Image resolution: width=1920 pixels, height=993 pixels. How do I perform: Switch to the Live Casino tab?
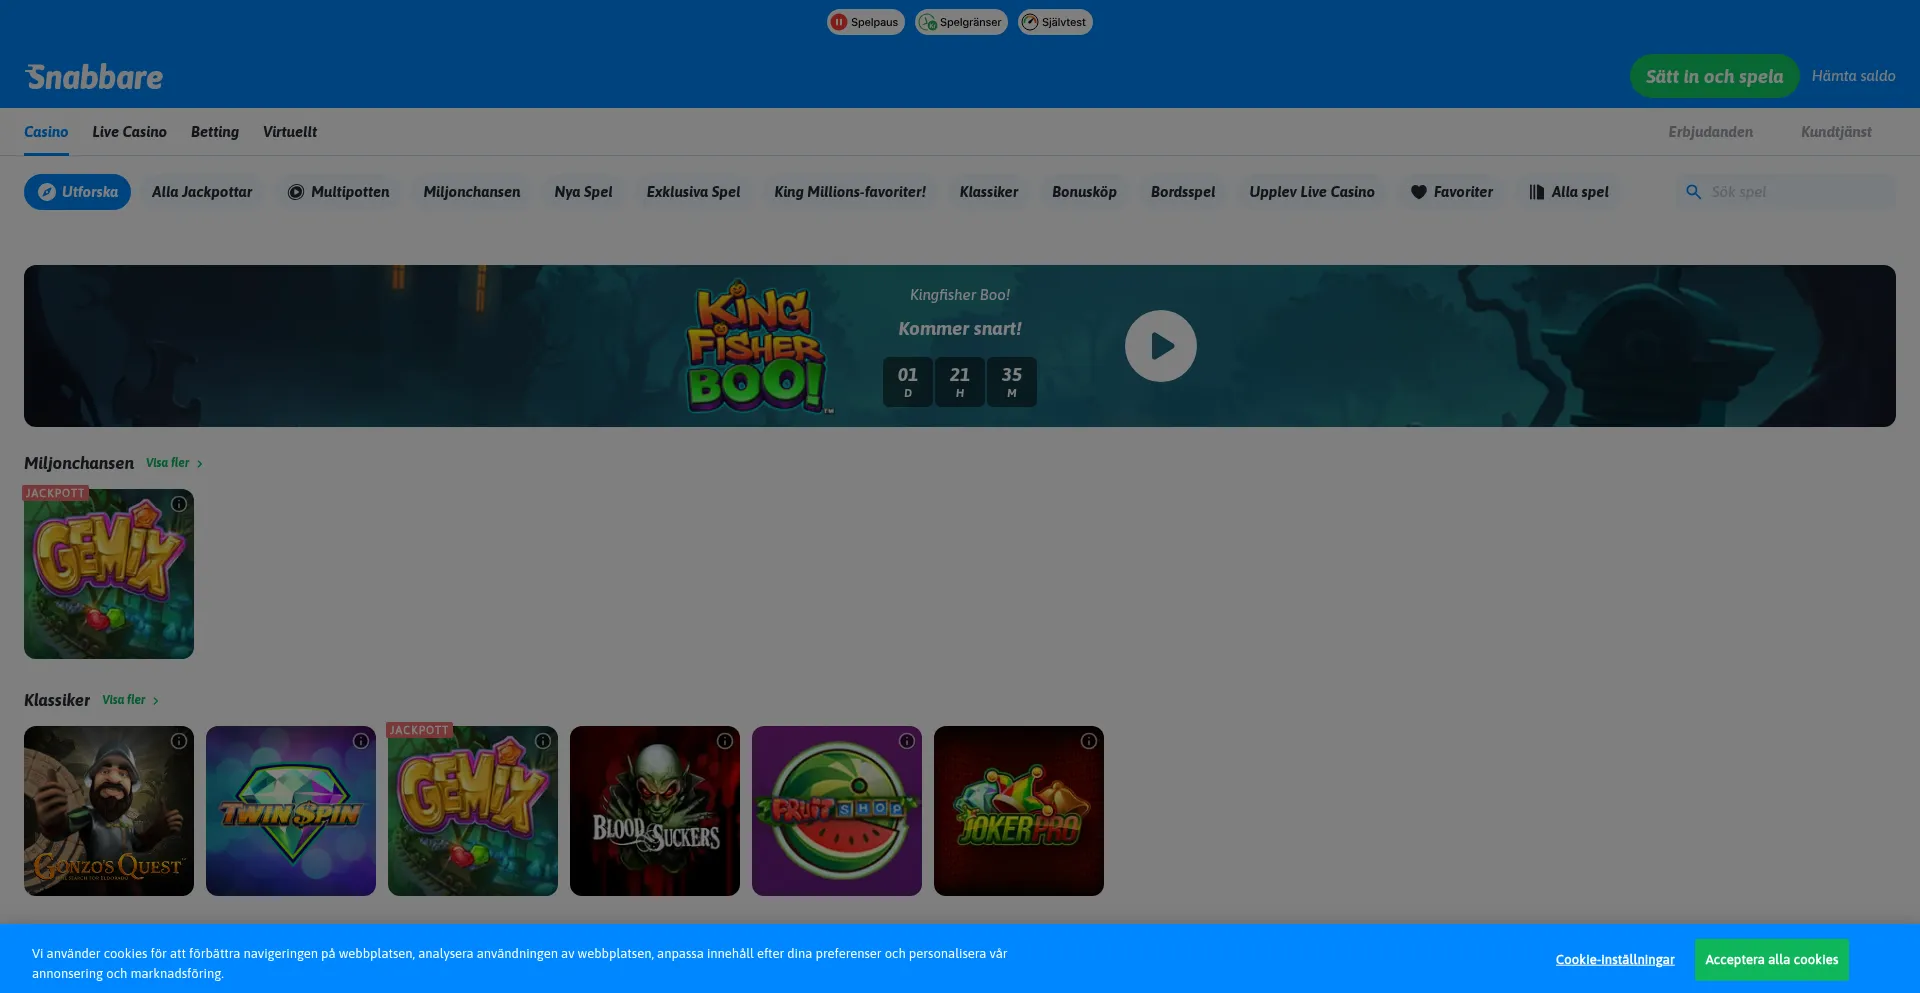click(x=129, y=132)
